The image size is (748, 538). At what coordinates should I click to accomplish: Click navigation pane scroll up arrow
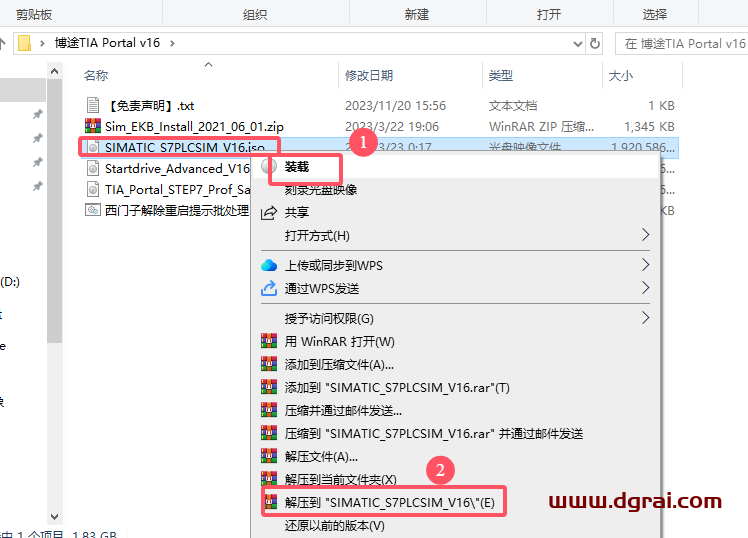coord(54,72)
